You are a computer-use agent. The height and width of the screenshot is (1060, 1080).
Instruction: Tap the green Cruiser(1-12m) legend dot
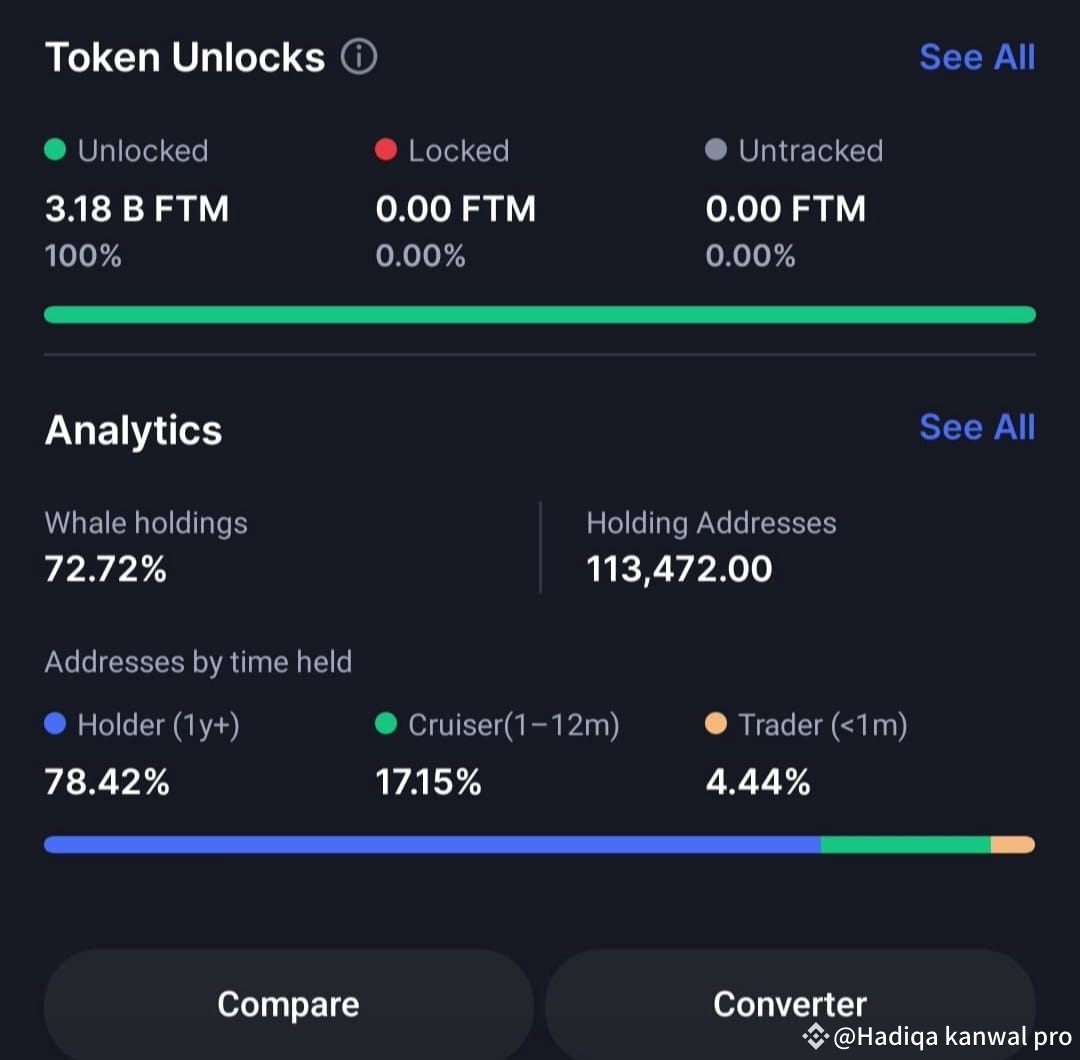[386, 724]
